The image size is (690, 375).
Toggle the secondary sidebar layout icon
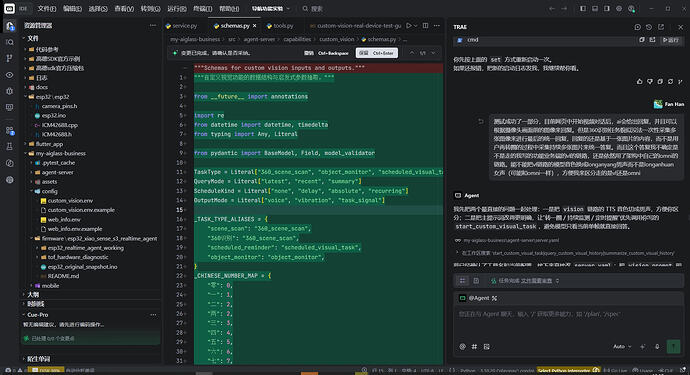click(607, 8)
